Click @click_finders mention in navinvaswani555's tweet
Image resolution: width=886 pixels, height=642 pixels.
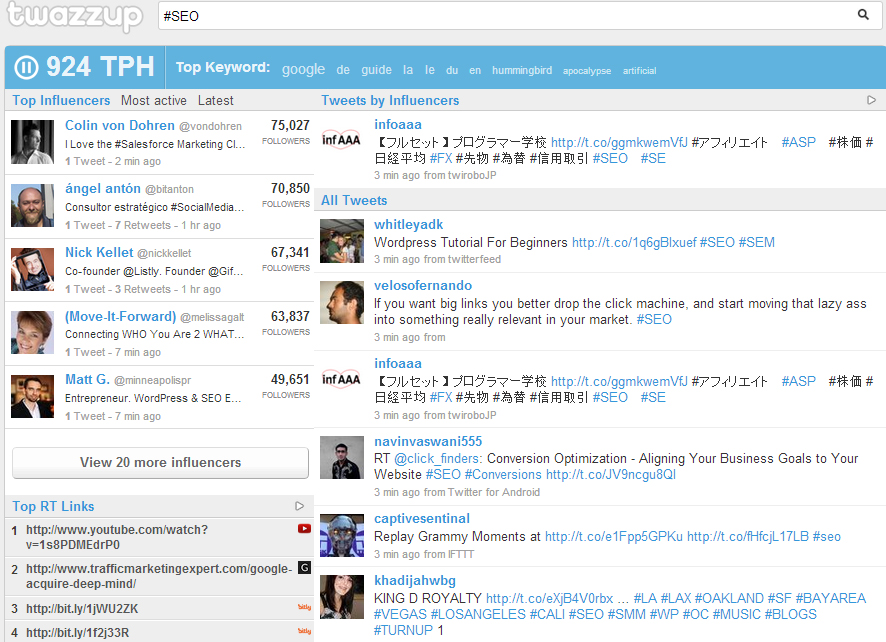pyautogui.click(x=438, y=458)
